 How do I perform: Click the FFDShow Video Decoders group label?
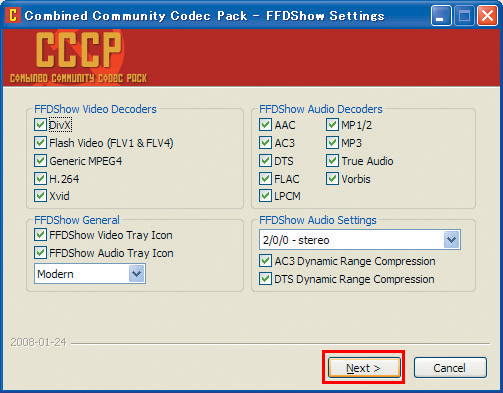(x=95, y=109)
